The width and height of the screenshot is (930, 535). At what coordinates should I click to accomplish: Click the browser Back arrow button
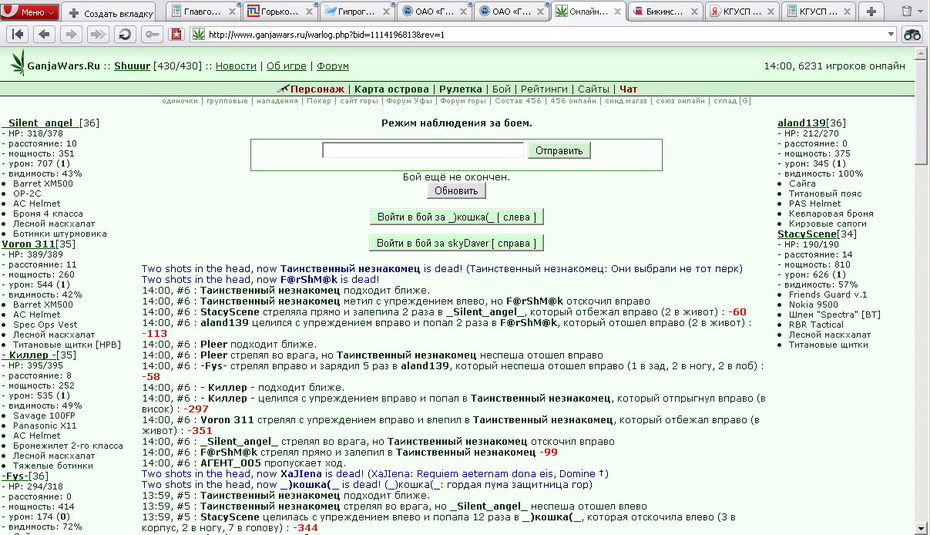44,34
